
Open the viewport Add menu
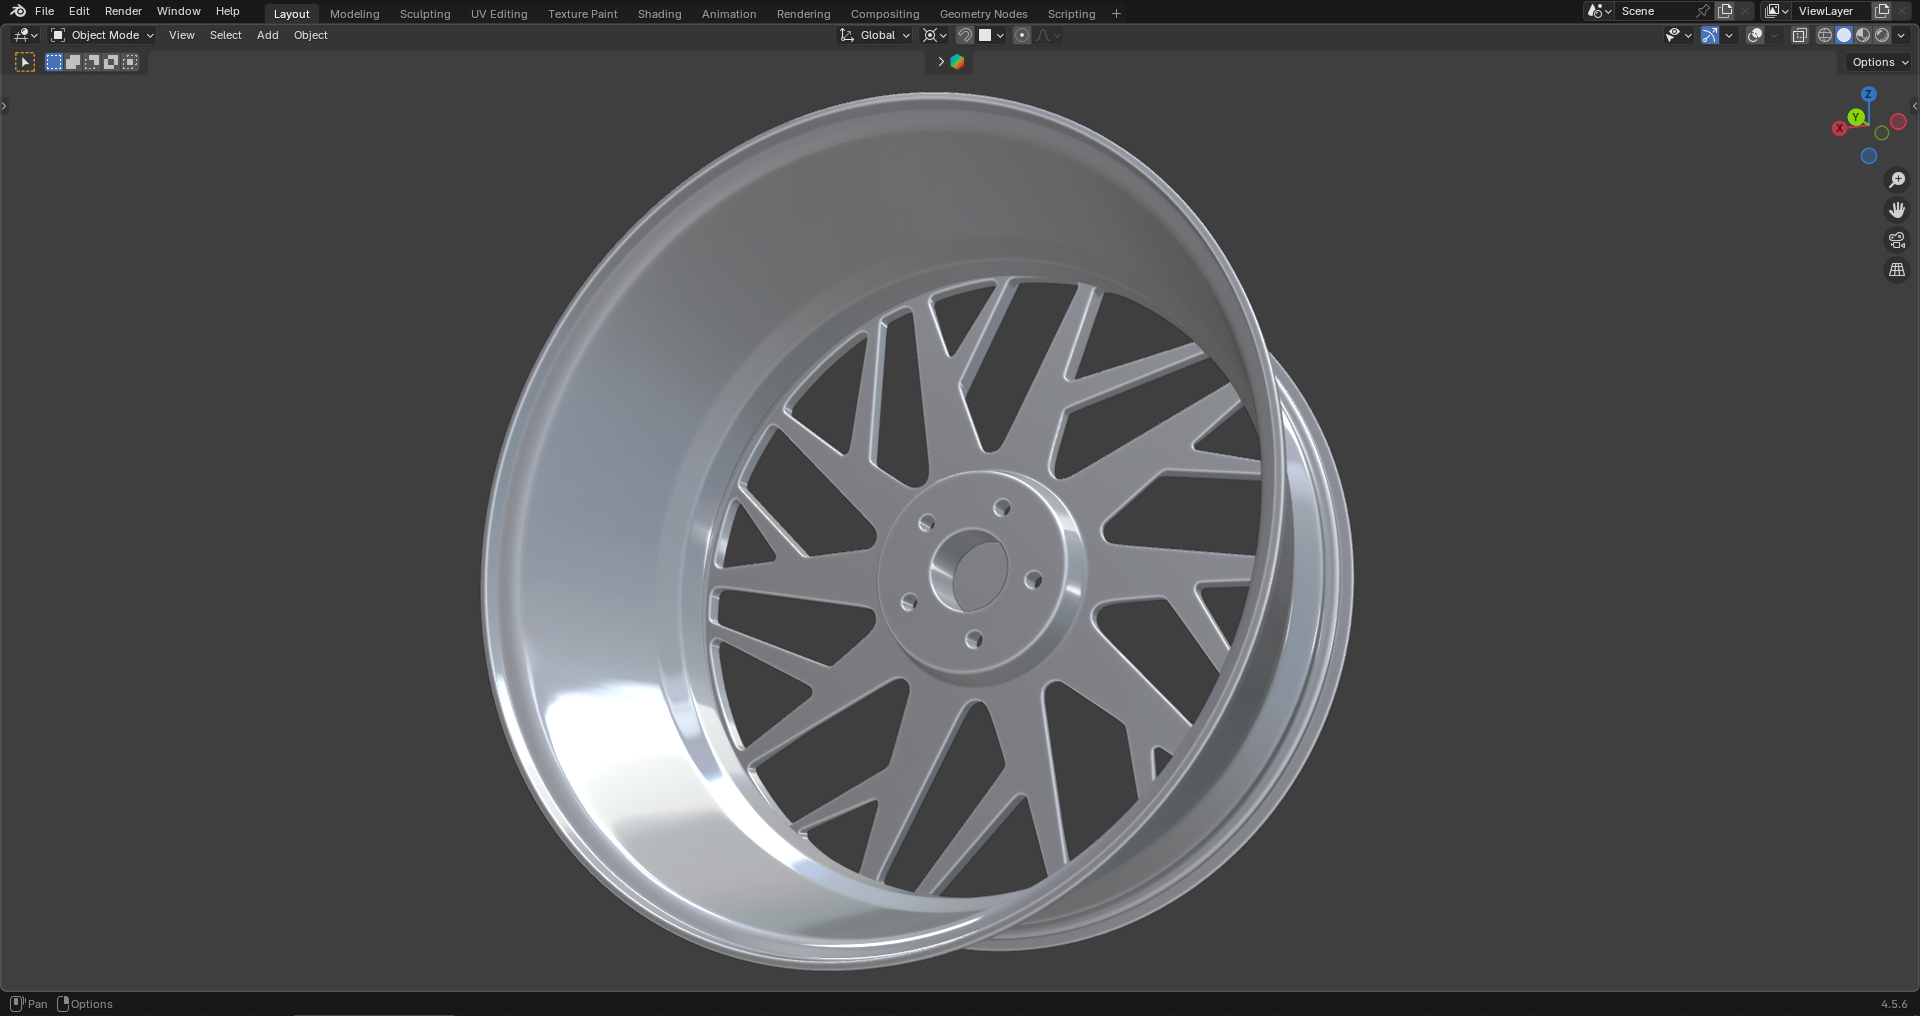point(268,35)
